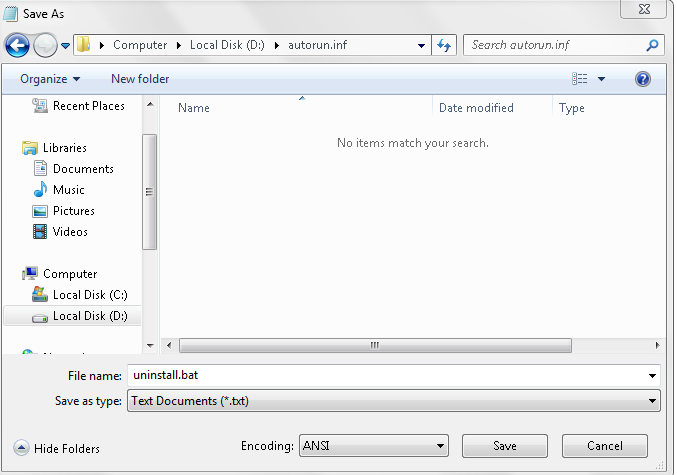Image resolution: width=677 pixels, height=475 pixels.
Task: Sort by the Type column header
Action: [x=572, y=108]
